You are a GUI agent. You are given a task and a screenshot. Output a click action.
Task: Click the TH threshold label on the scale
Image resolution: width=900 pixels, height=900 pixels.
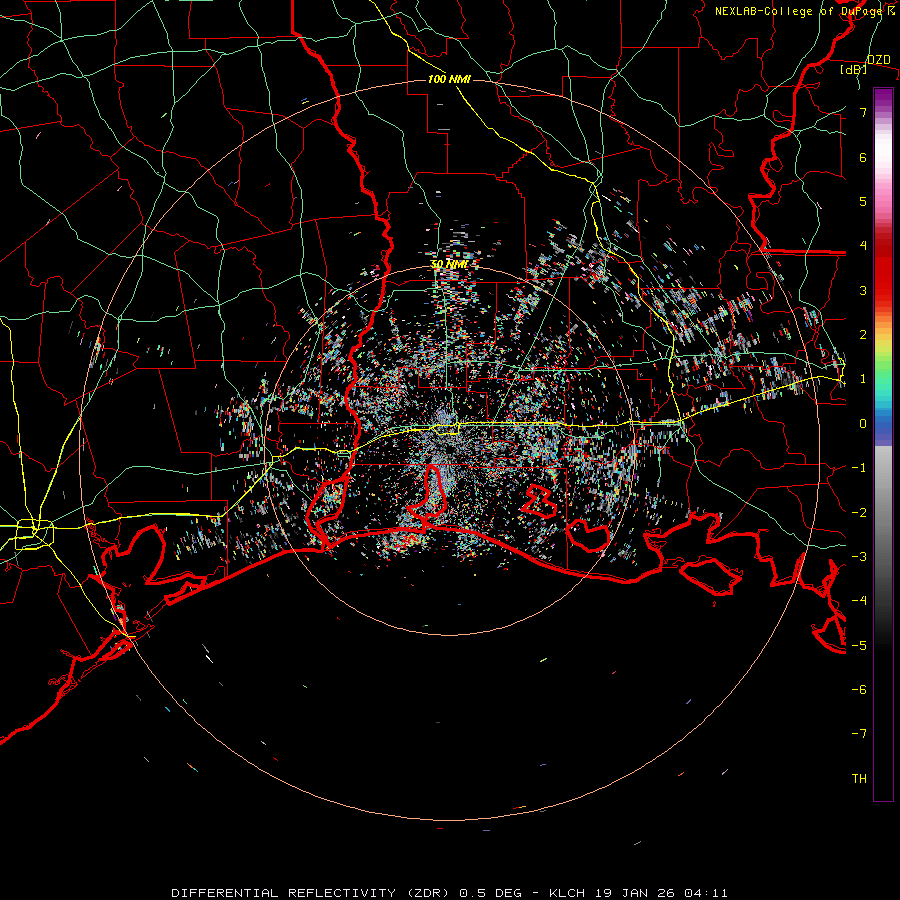click(x=859, y=779)
